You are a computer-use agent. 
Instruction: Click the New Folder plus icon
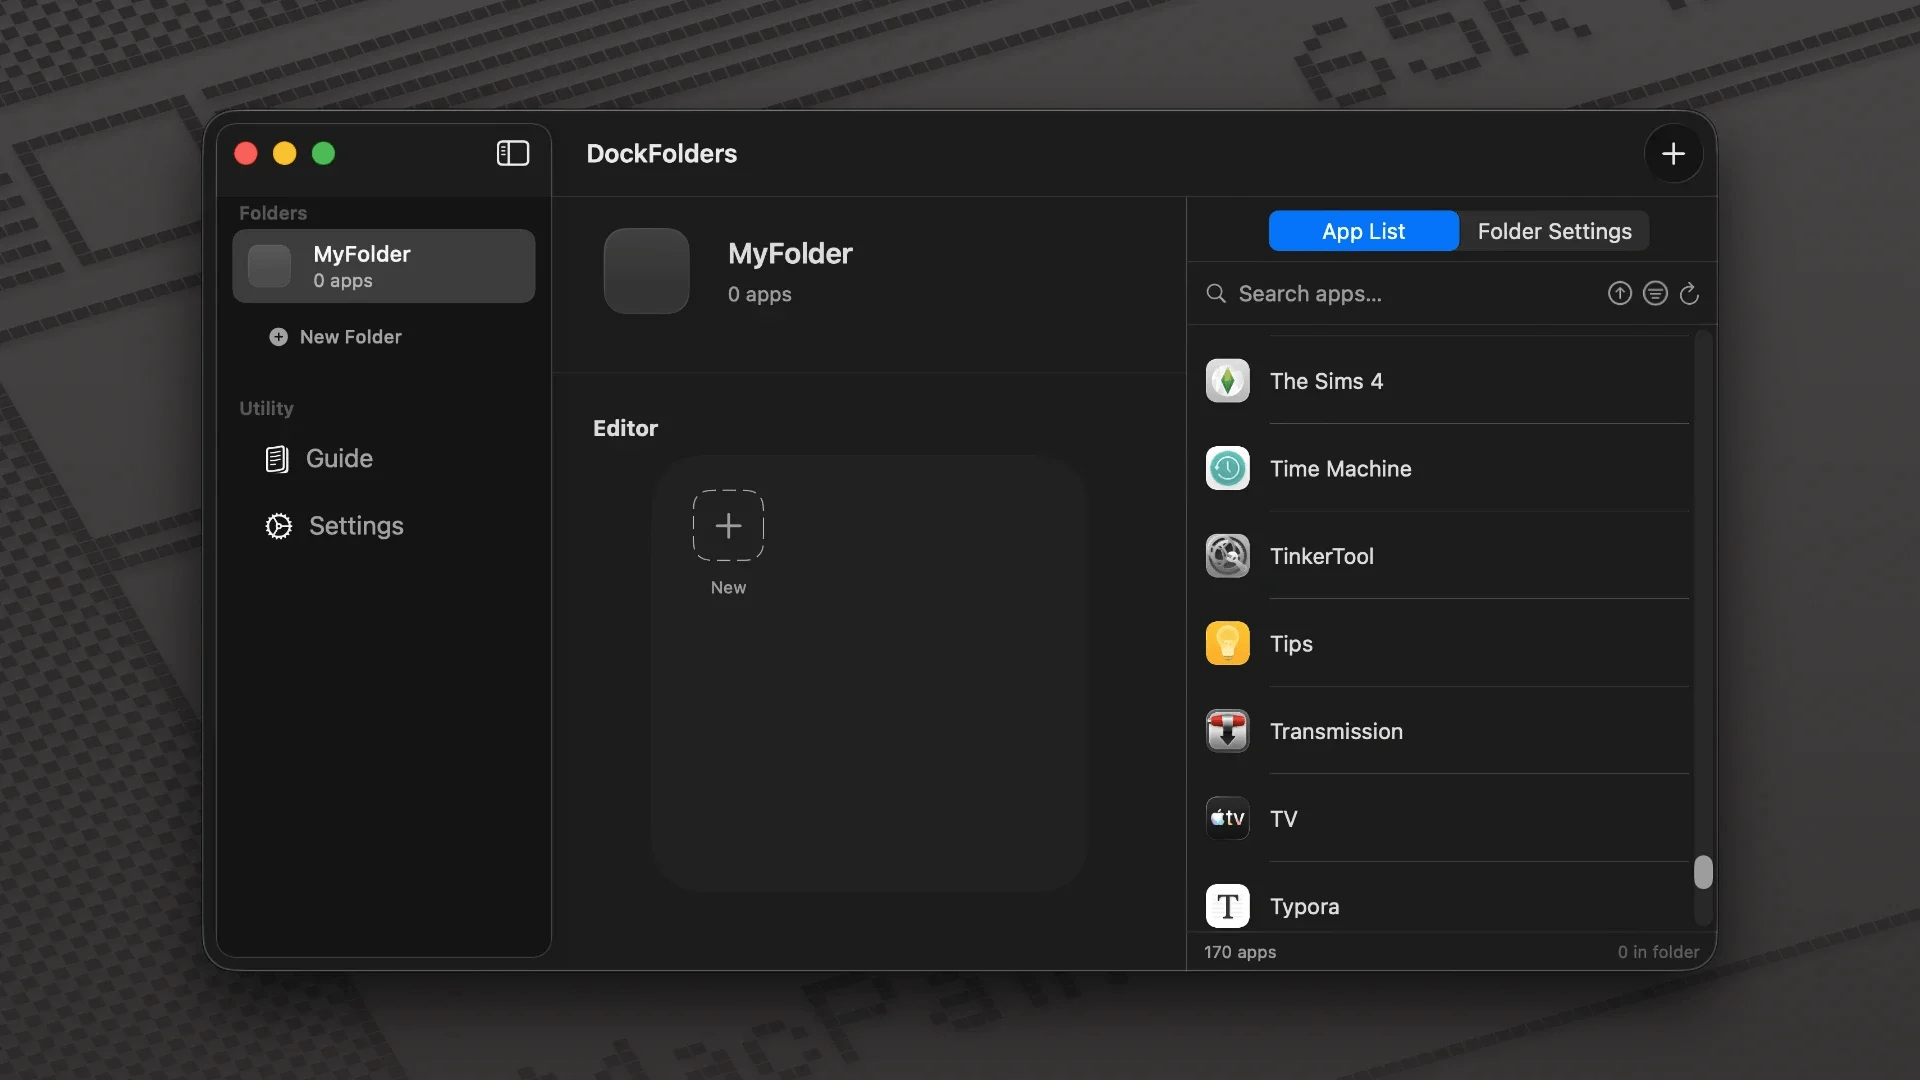pos(278,337)
